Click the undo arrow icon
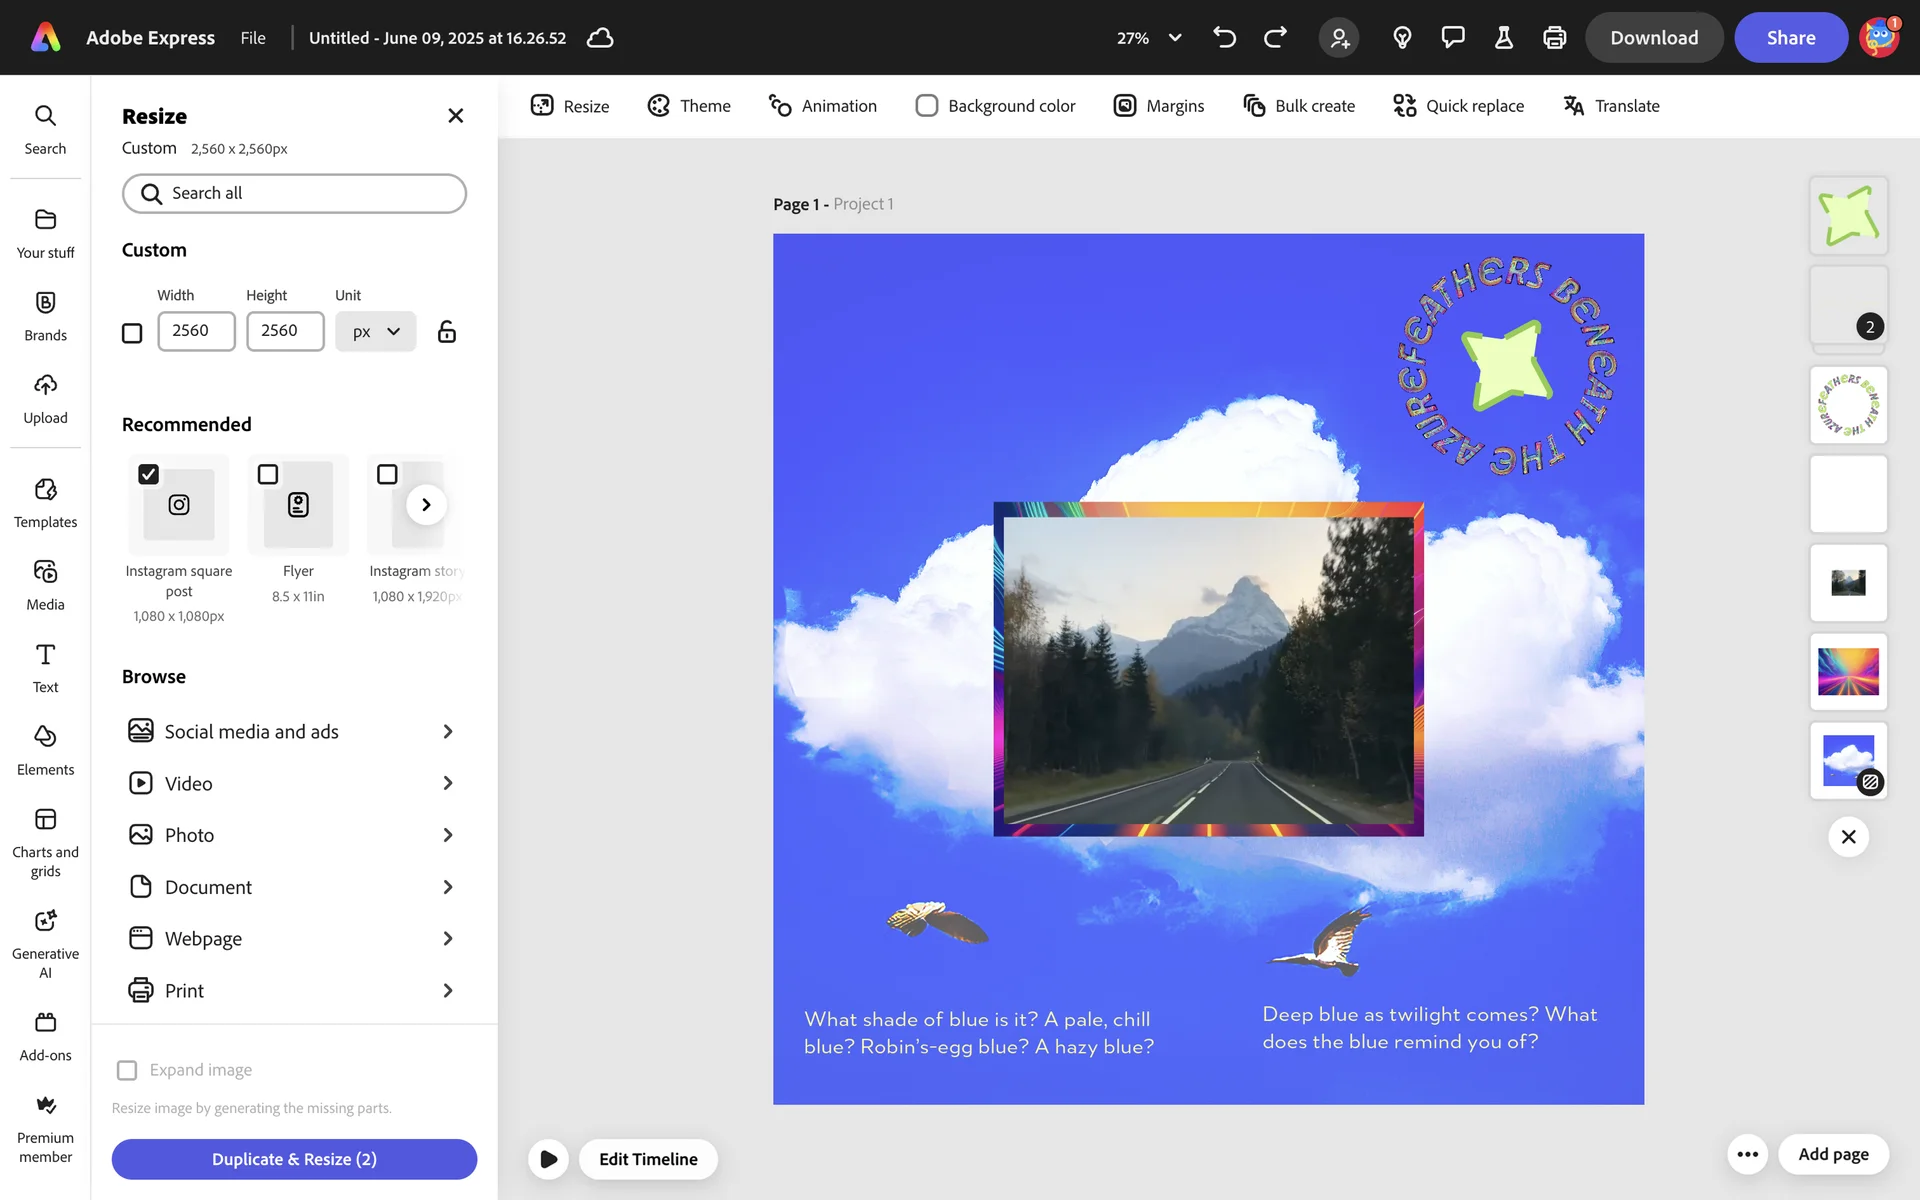The width and height of the screenshot is (1920, 1200). click(1224, 38)
